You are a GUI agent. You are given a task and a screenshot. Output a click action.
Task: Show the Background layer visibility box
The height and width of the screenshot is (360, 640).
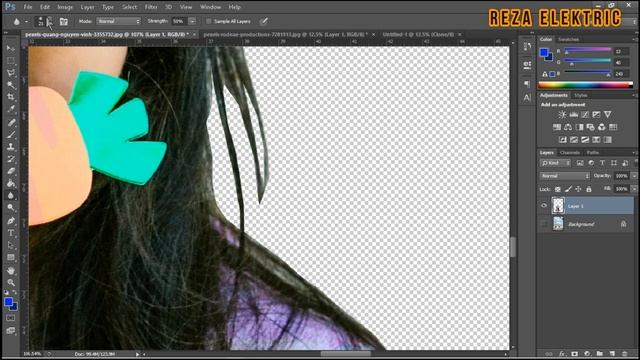click(x=544, y=224)
